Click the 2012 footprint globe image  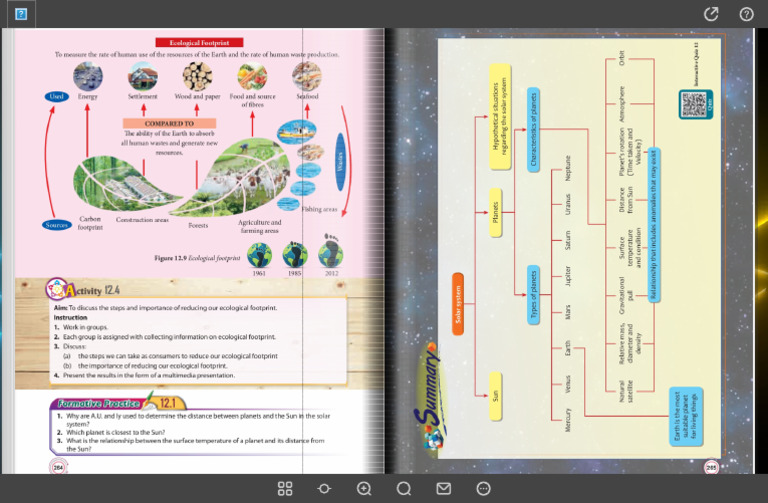[330, 254]
